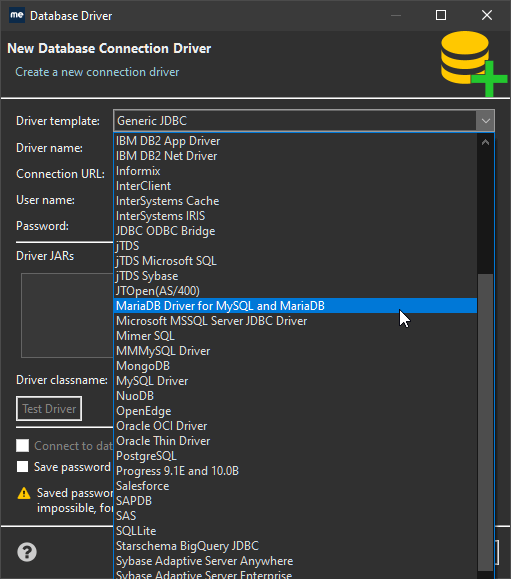Click the dropdown list scroll-up arrow
The image size is (511, 579).
(x=485, y=142)
